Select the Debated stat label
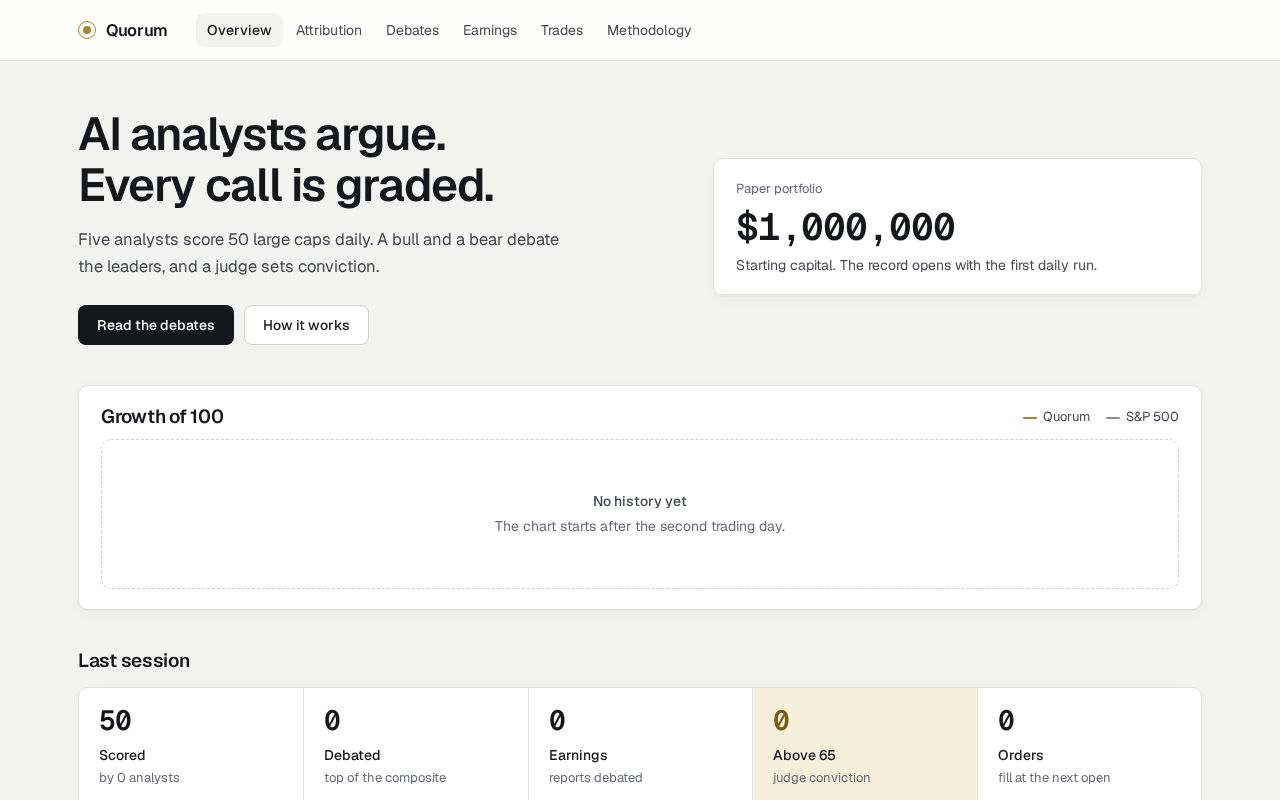Screen dimensions: 1280x800 click(352, 755)
